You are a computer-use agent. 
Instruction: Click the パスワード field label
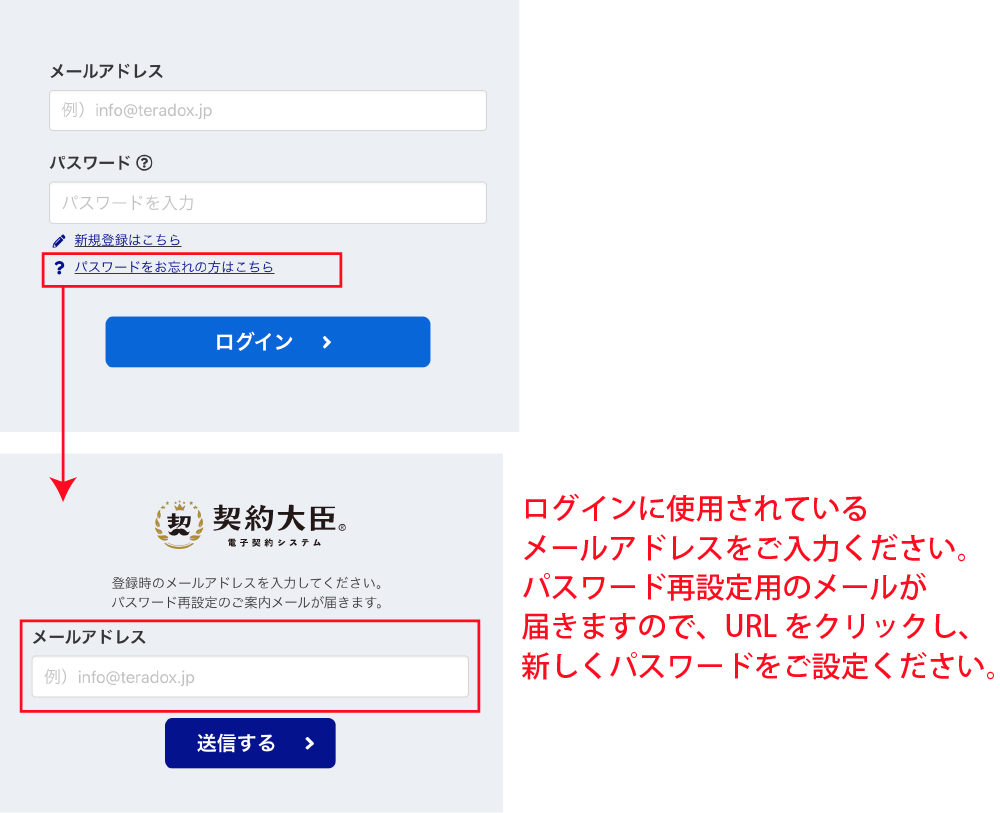coord(90,163)
